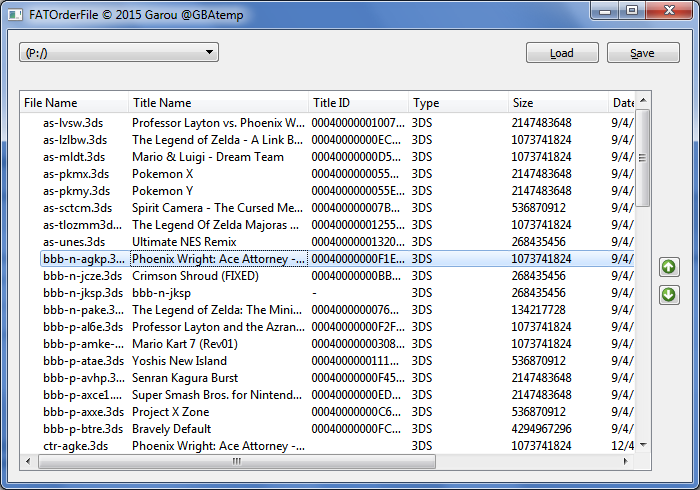Select file bbb-p-btre.3ds
Viewport: 700px width, 490px height.
[83, 429]
